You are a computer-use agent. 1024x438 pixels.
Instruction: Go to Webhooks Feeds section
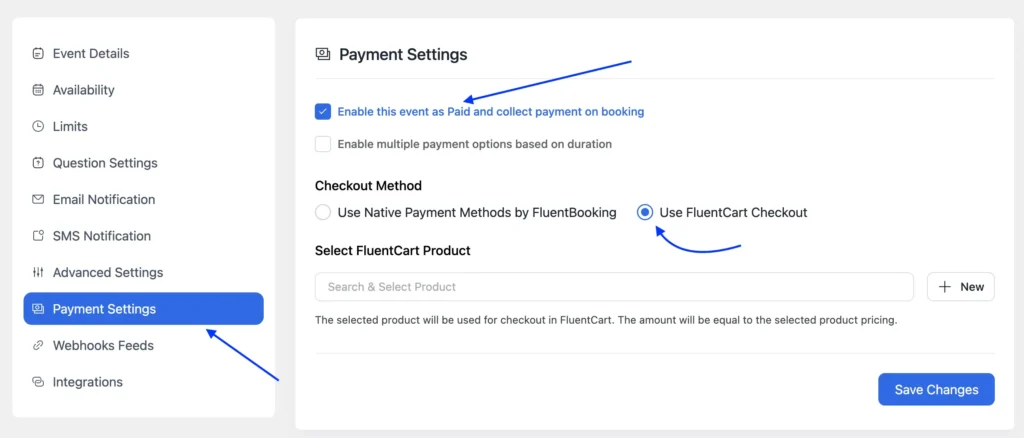point(103,346)
